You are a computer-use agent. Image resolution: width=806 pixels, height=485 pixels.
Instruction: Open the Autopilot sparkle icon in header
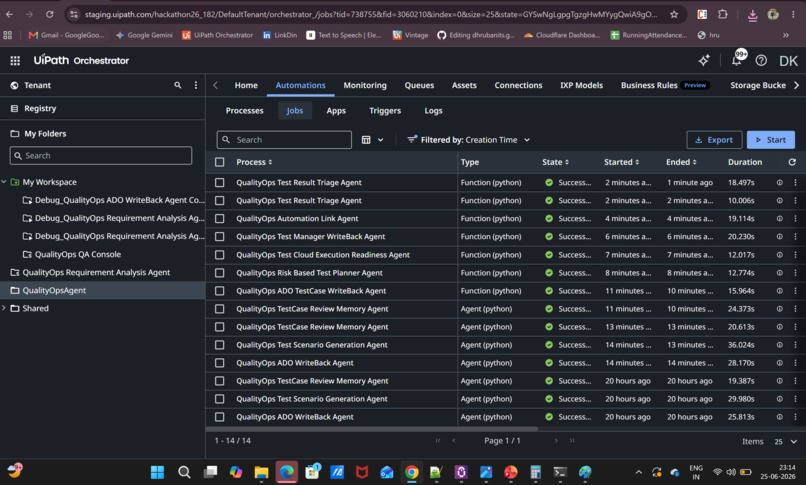coord(704,61)
